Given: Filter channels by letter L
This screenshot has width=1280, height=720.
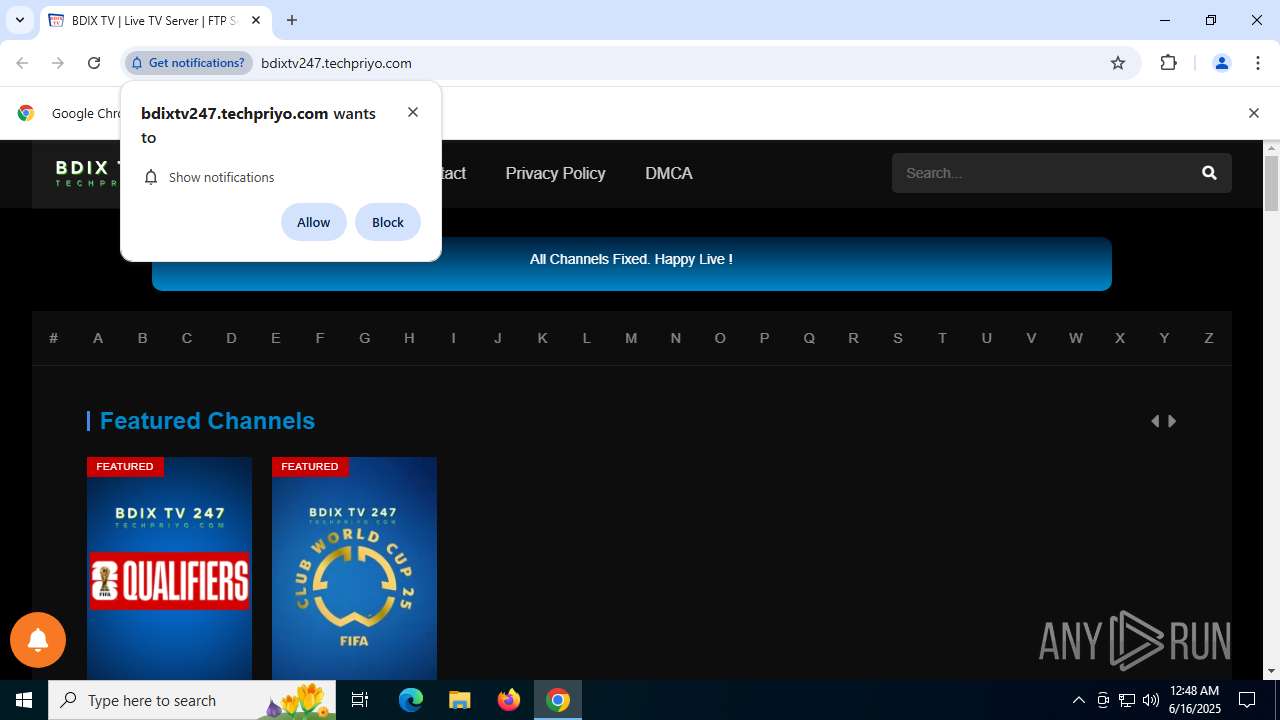Looking at the screenshot, I should point(587,338).
